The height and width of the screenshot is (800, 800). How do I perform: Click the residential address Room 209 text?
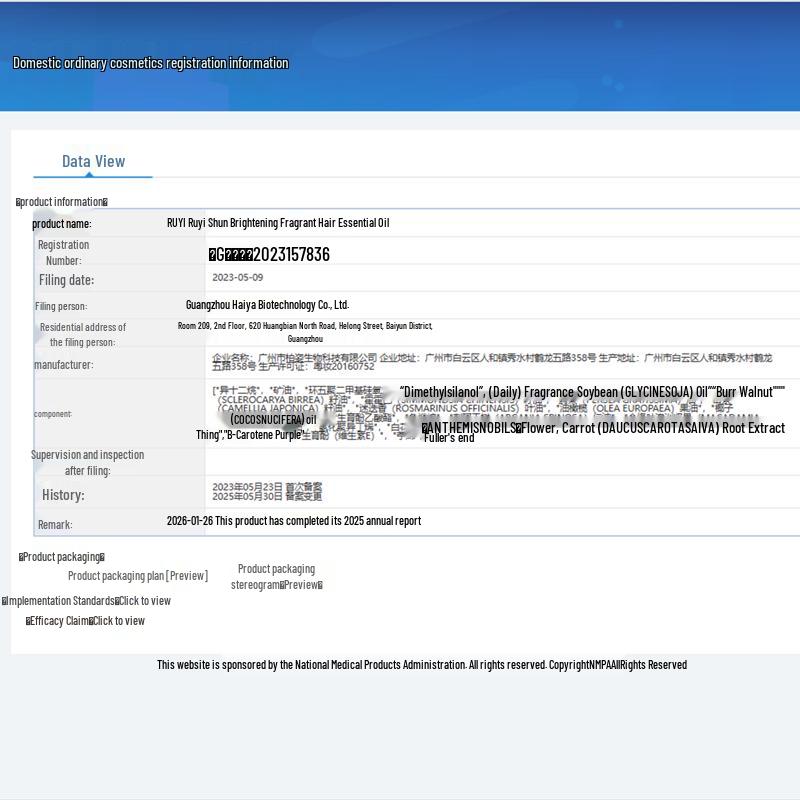tap(305, 326)
